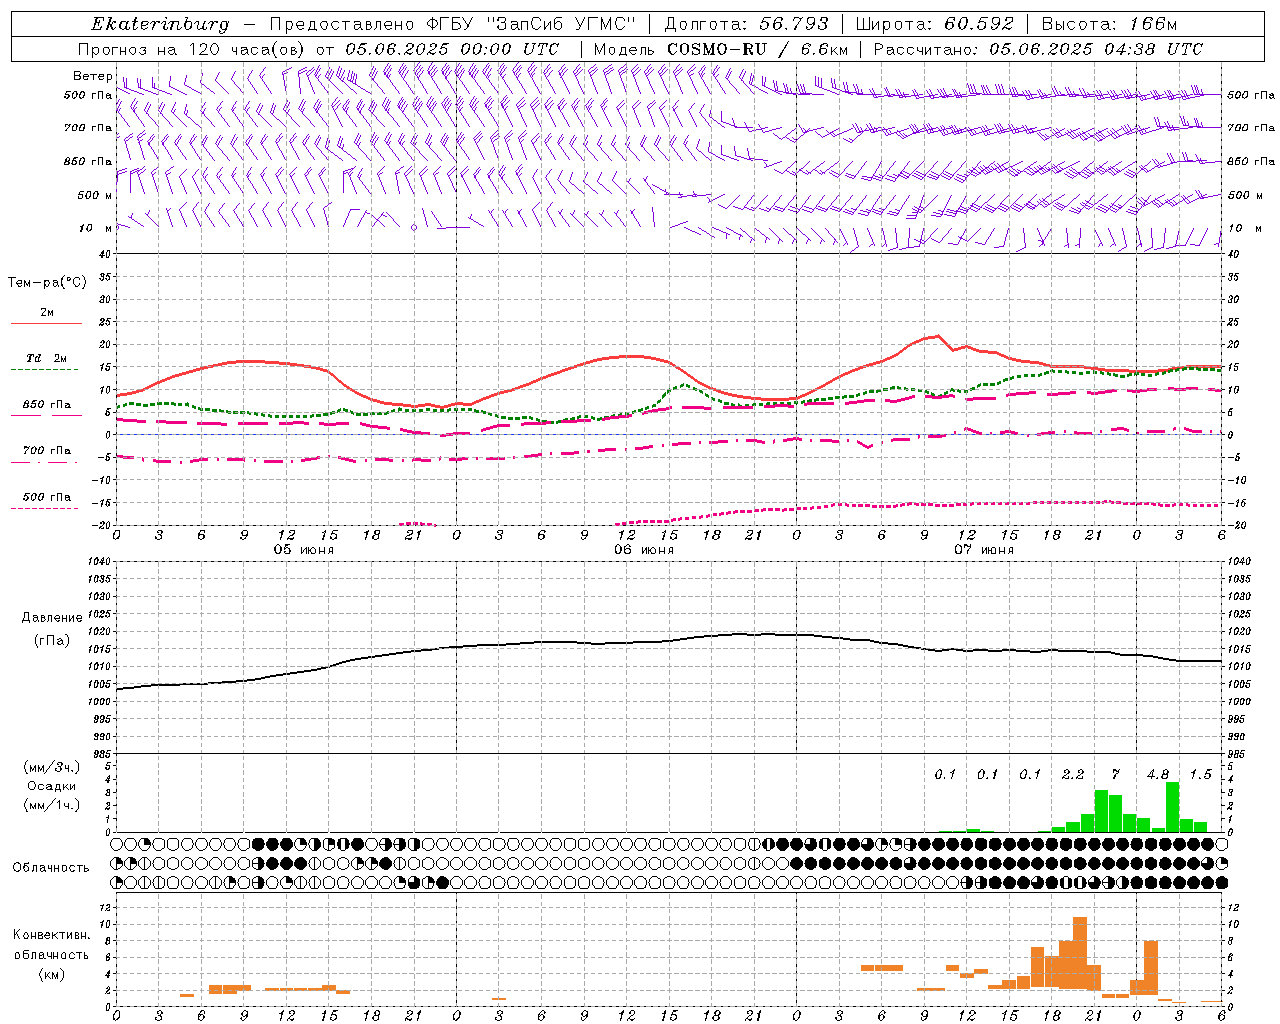Click the Конвективн. label

coord(51,935)
